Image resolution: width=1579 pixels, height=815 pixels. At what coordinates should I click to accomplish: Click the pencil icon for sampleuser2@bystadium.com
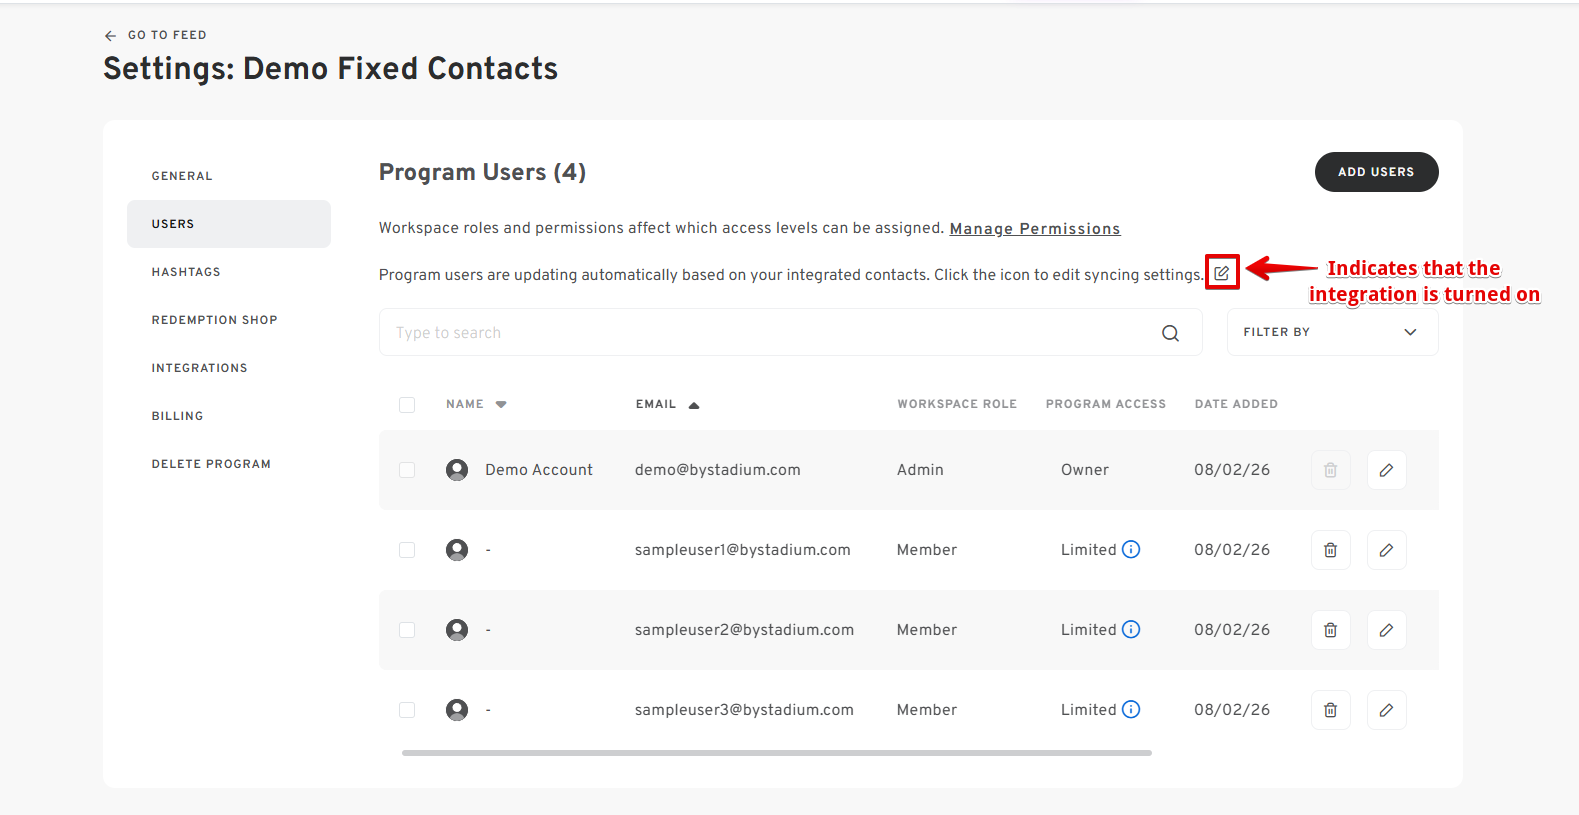[x=1386, y=630]
